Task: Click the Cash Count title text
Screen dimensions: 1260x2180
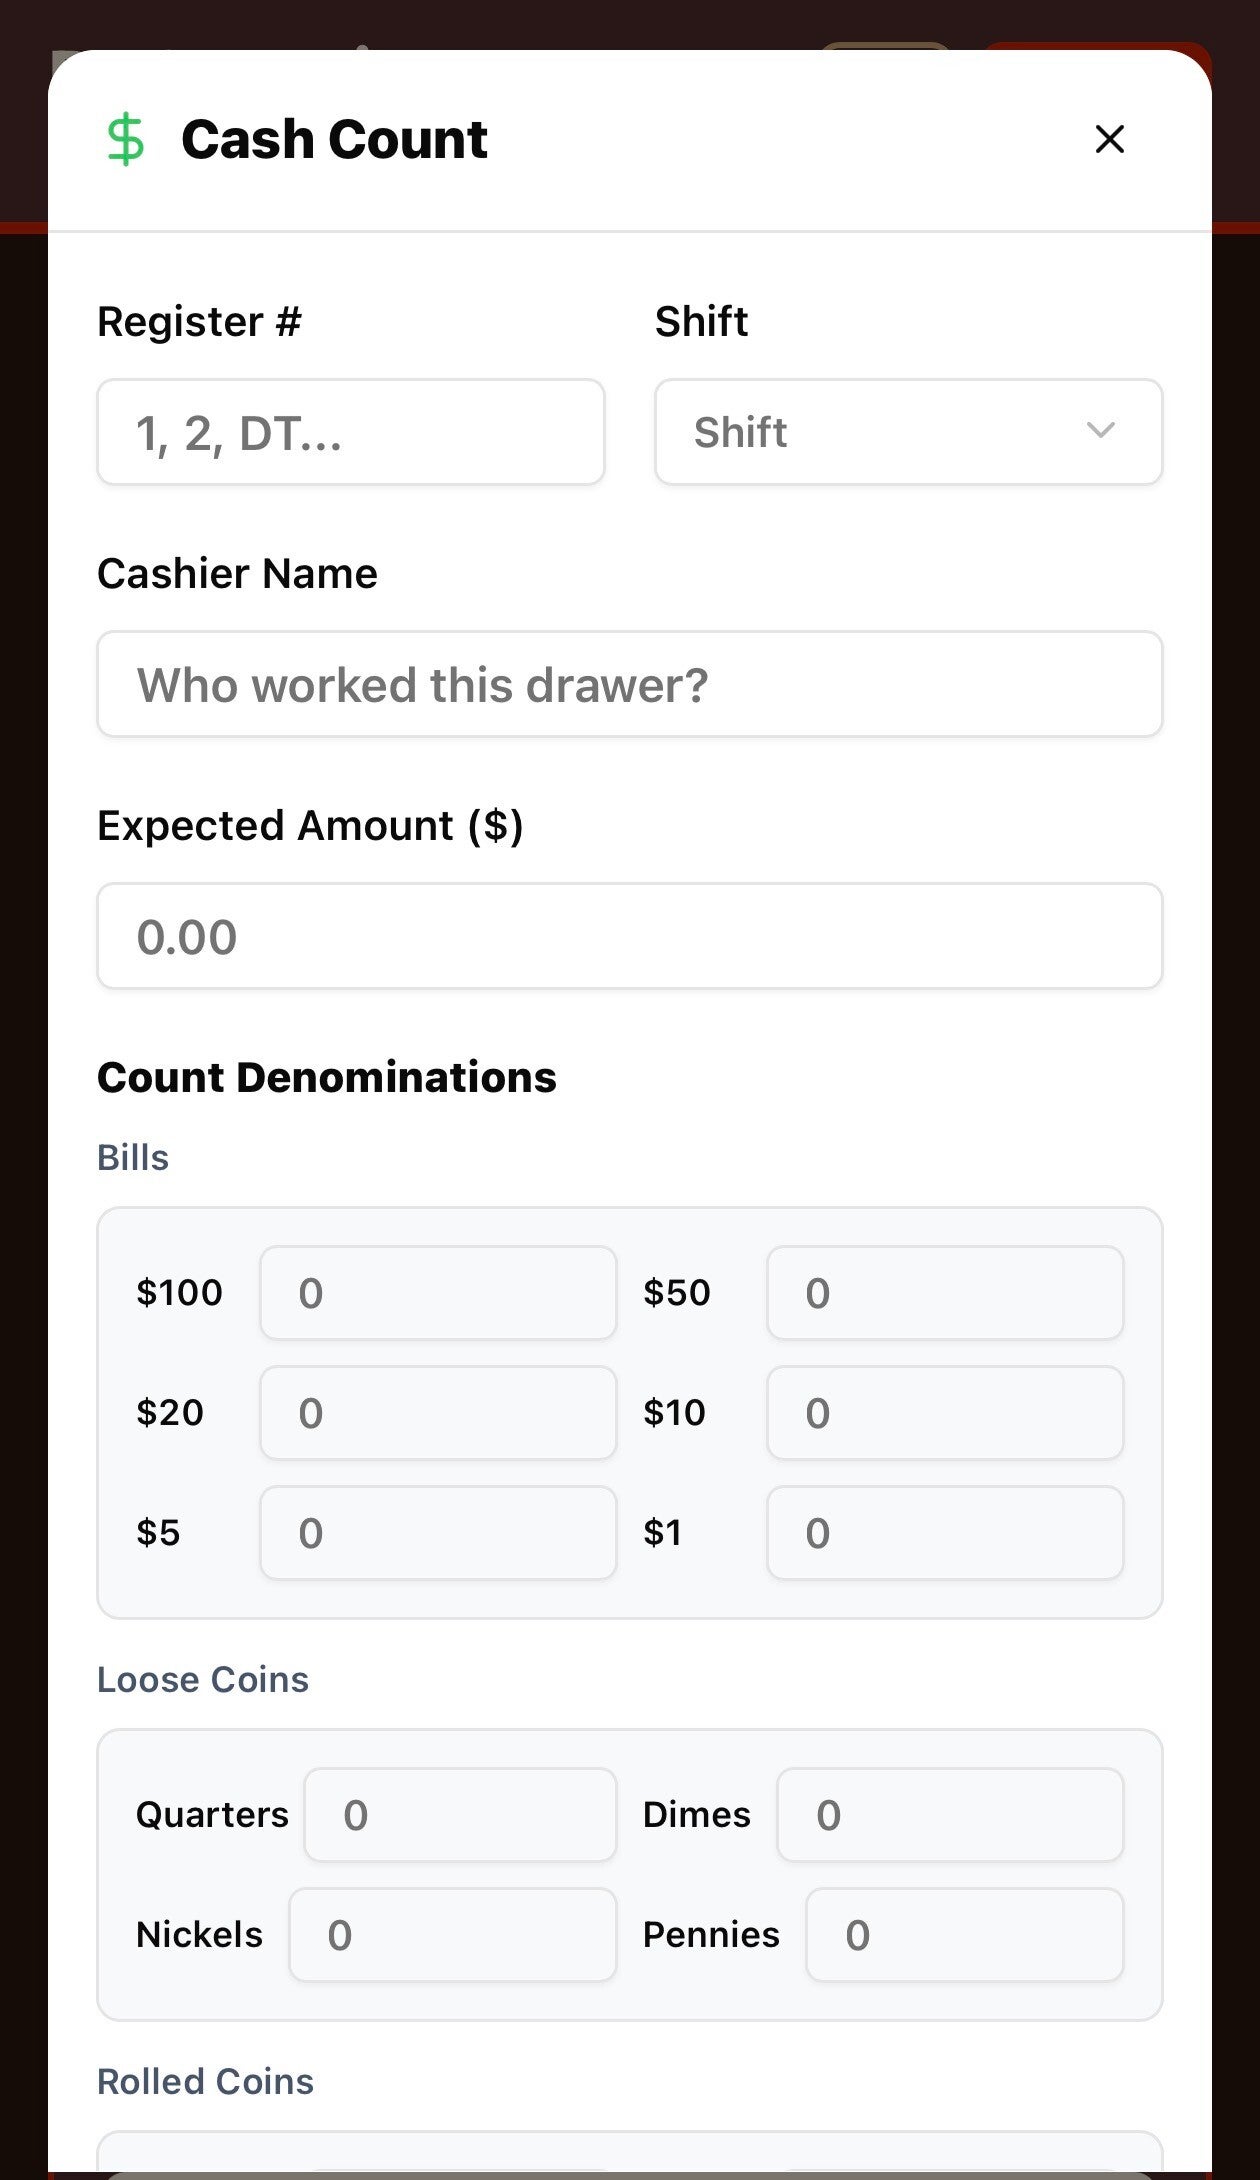Action: (334, 139)
